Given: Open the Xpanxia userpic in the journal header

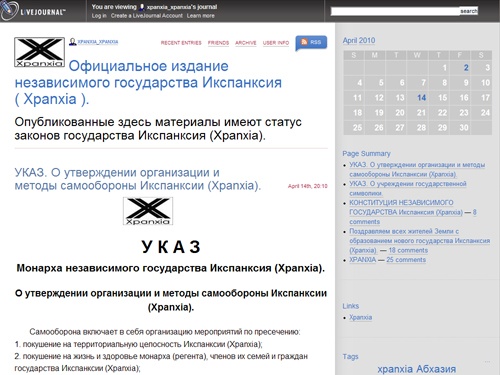Looking at the screenshot, I should (x=39, y=52).
